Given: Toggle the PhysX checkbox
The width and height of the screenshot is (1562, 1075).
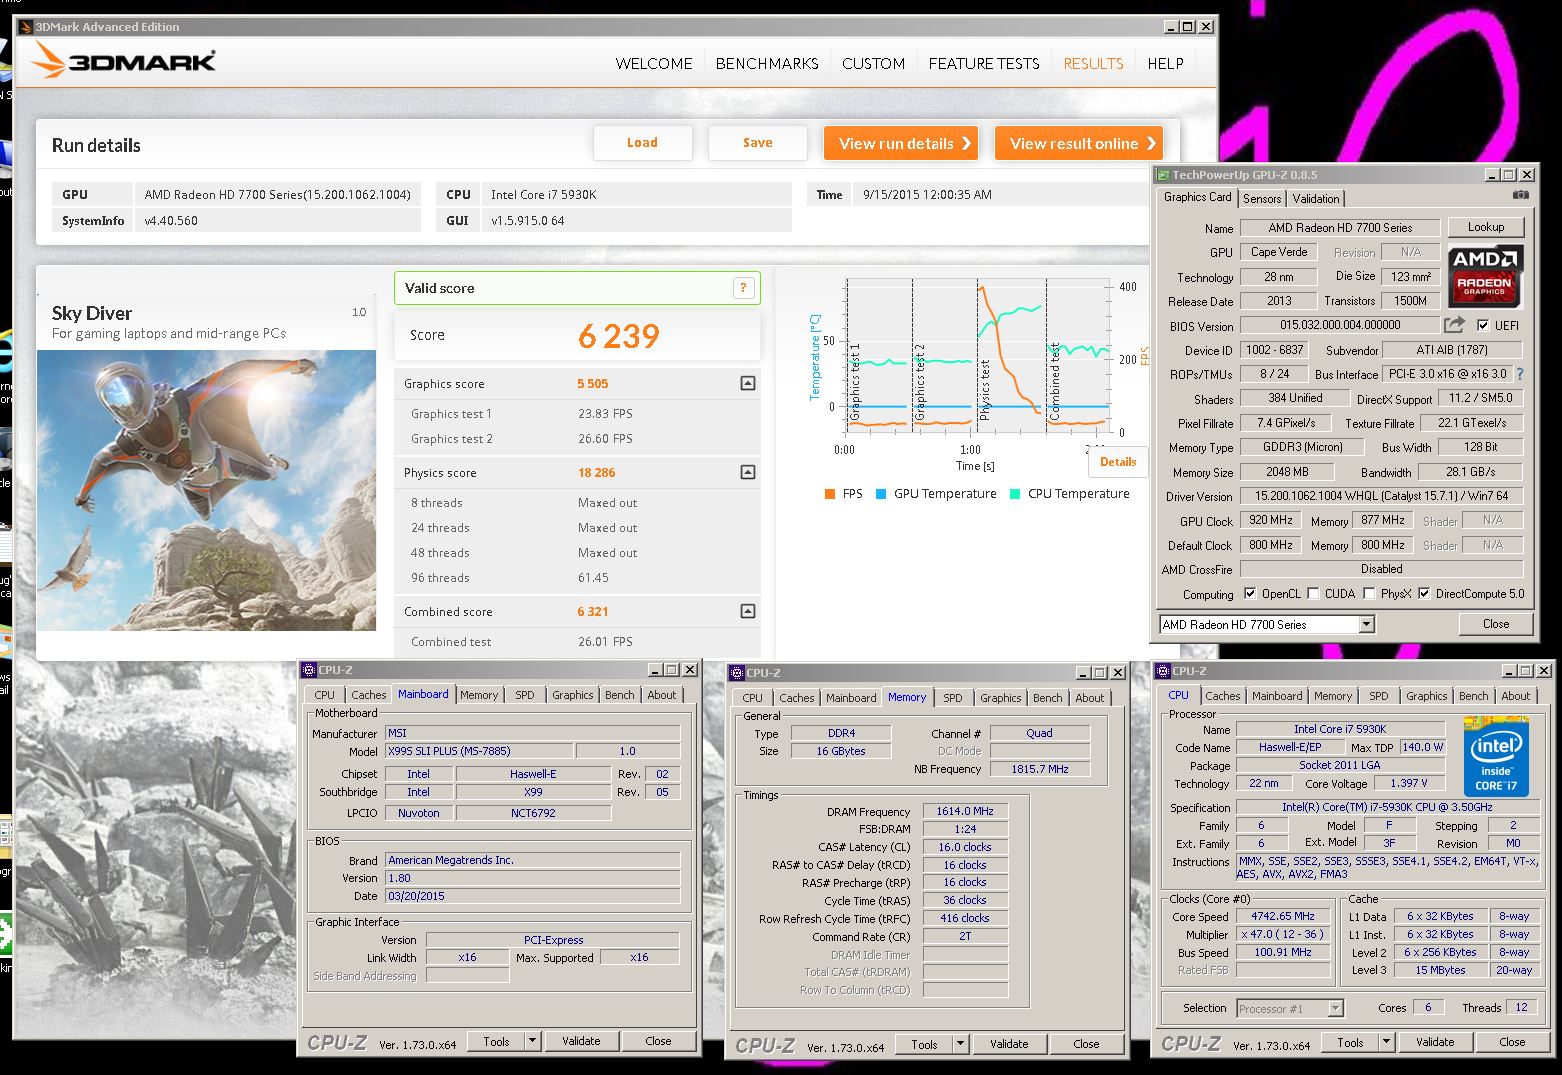Looking at the screenshot, I should pyautogui.click(x=1369, y=593).
